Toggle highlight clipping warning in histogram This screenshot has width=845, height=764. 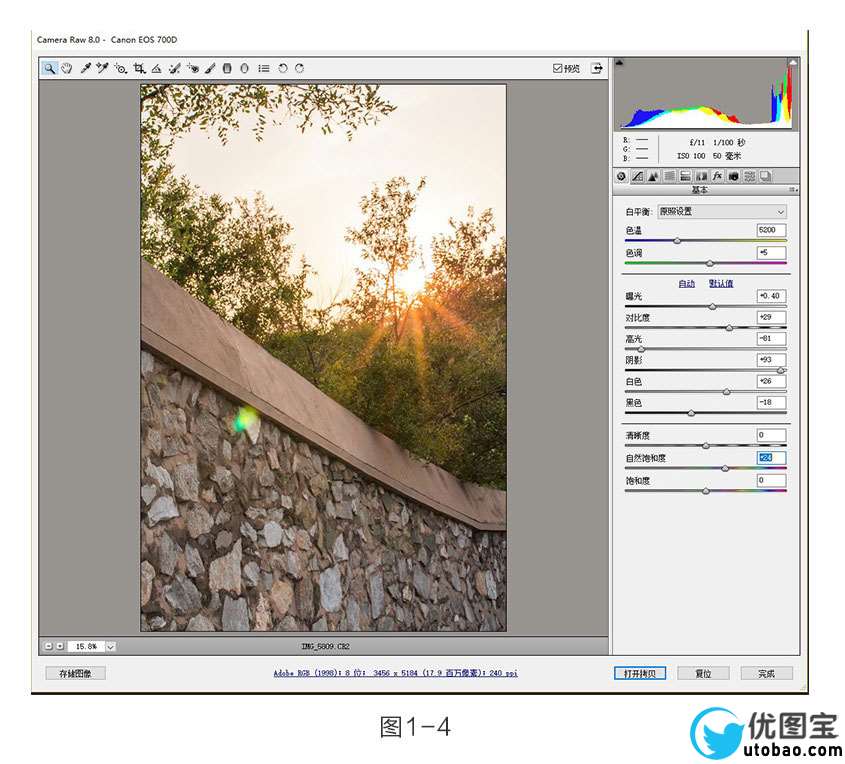(792, 64)
